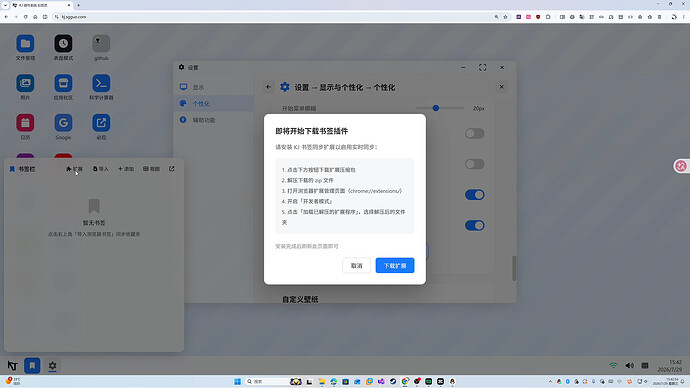Disable the lowest blue enabled switch

[474, 225]
